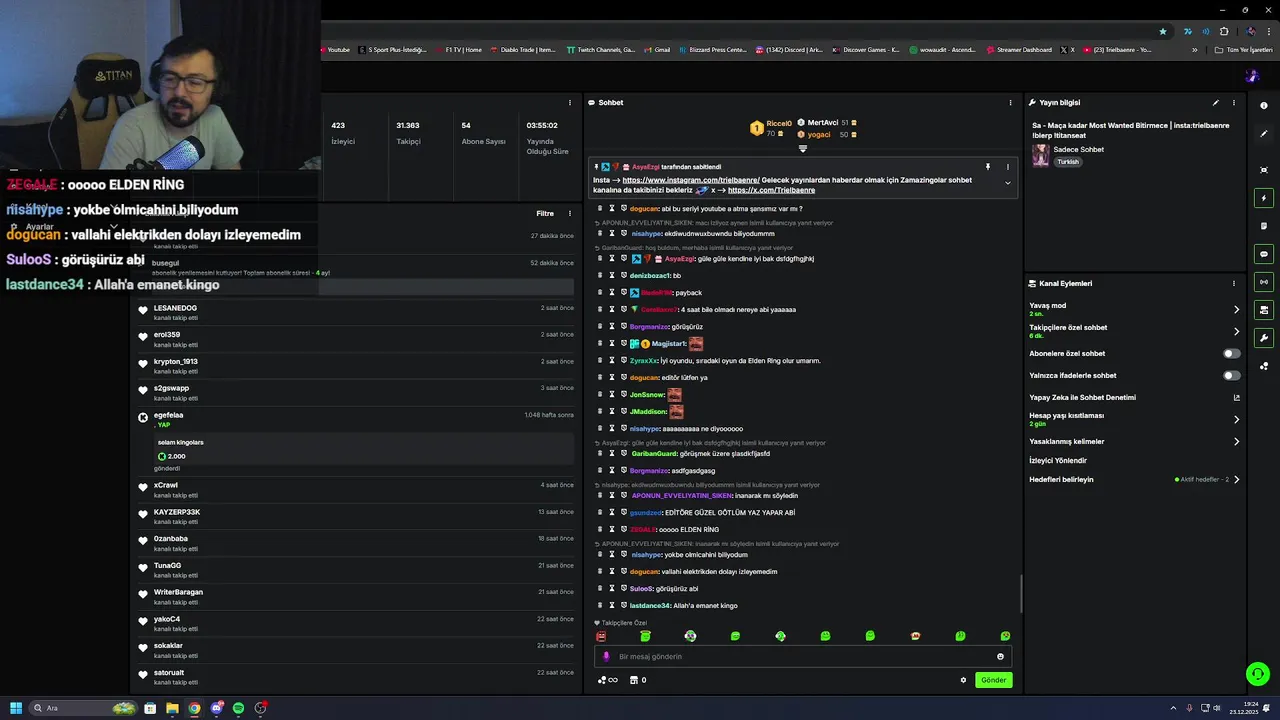Screen dimensions: 1280x720
Task: Click the channel points infinity icon
Action: point(607,680)
